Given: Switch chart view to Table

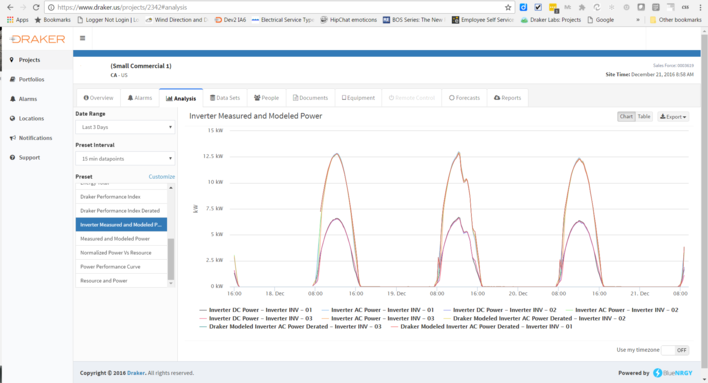Looking at the screenshot, I should point(644,117).
